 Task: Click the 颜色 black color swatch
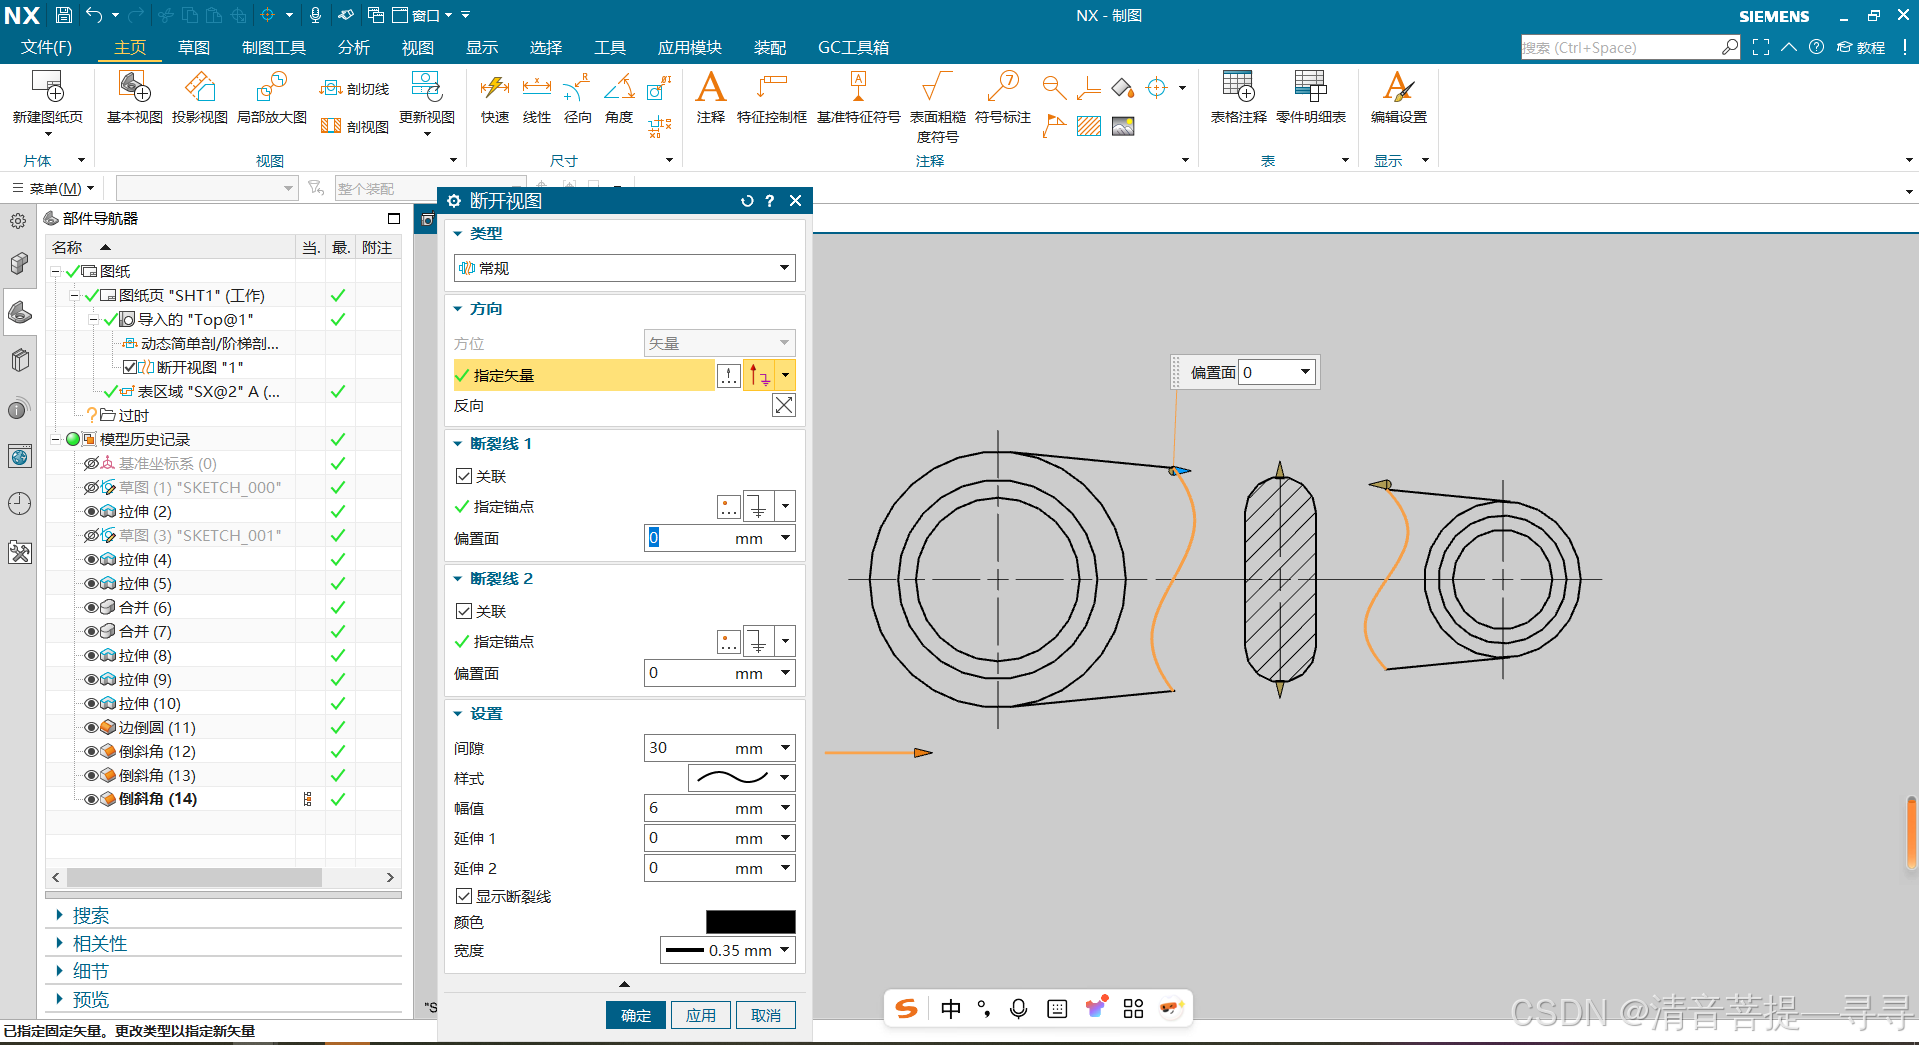(750, 921)
